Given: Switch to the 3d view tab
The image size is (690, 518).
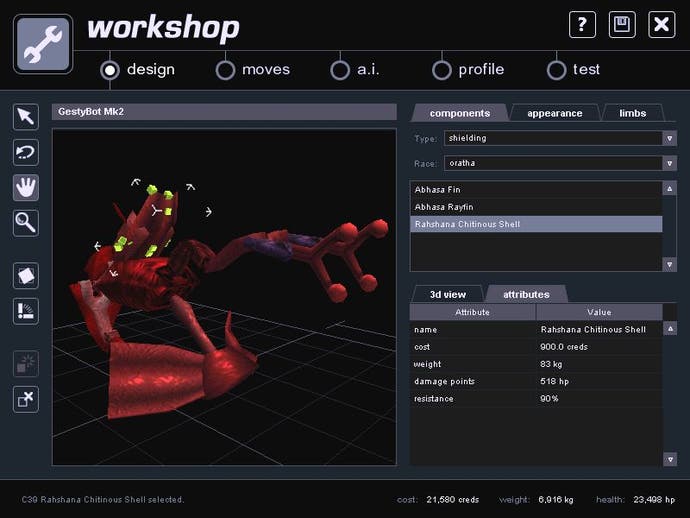Looking at the screenshot, I should click(448, 294).
